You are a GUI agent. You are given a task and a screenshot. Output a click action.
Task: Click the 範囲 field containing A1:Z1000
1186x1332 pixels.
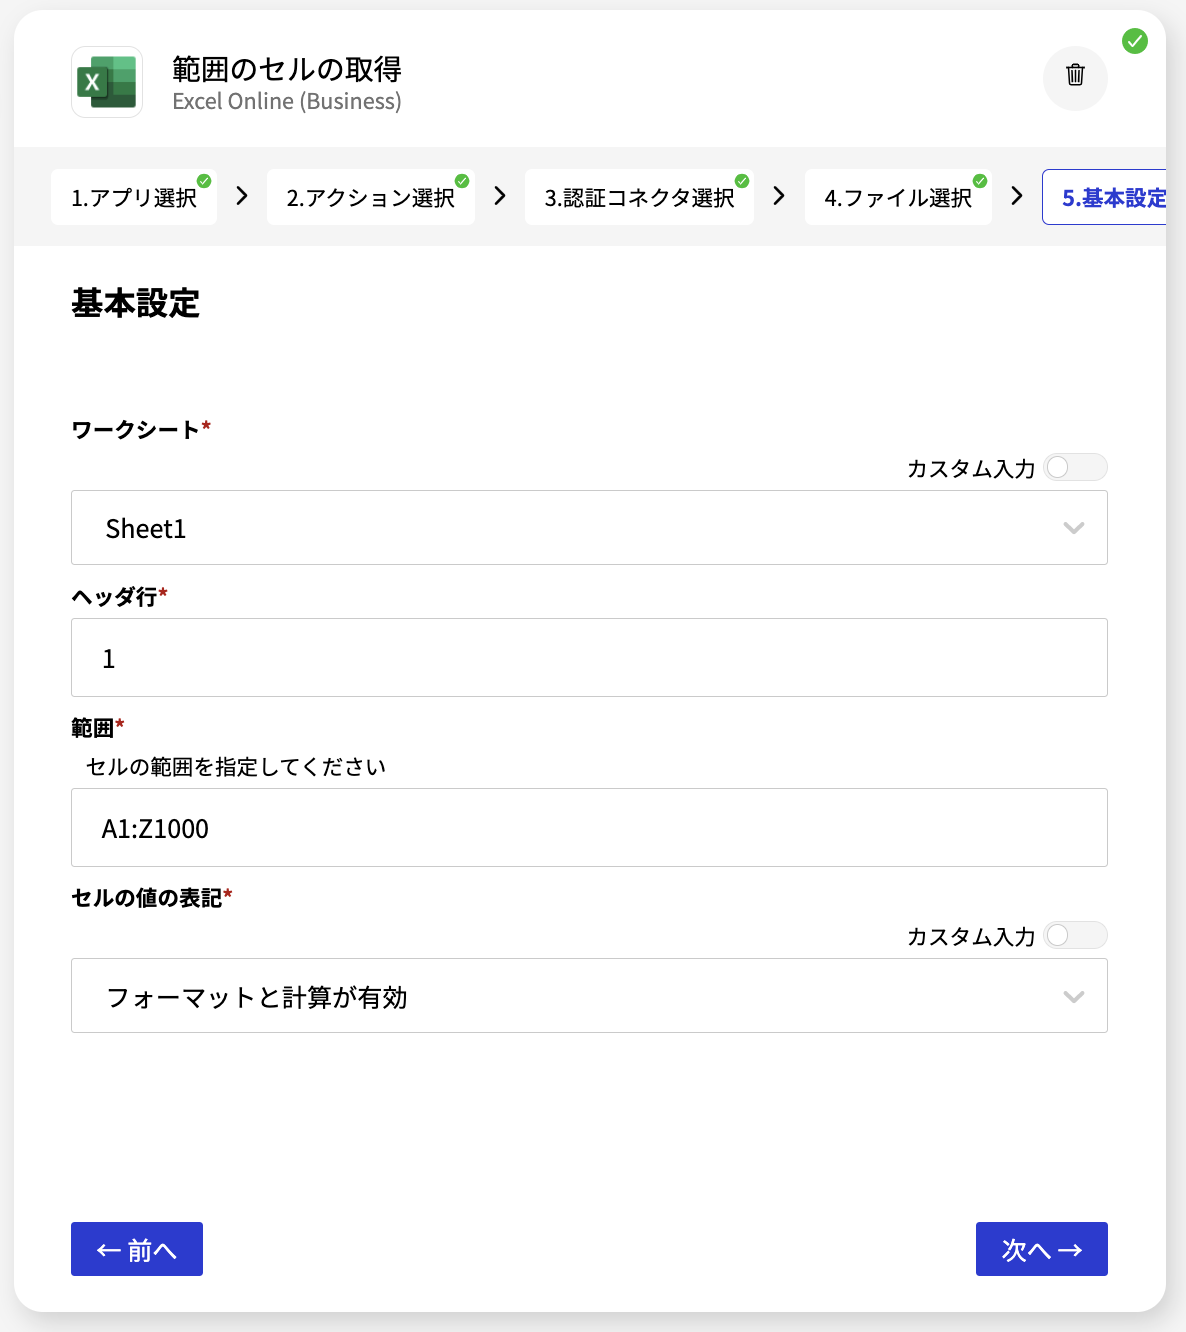589,828
